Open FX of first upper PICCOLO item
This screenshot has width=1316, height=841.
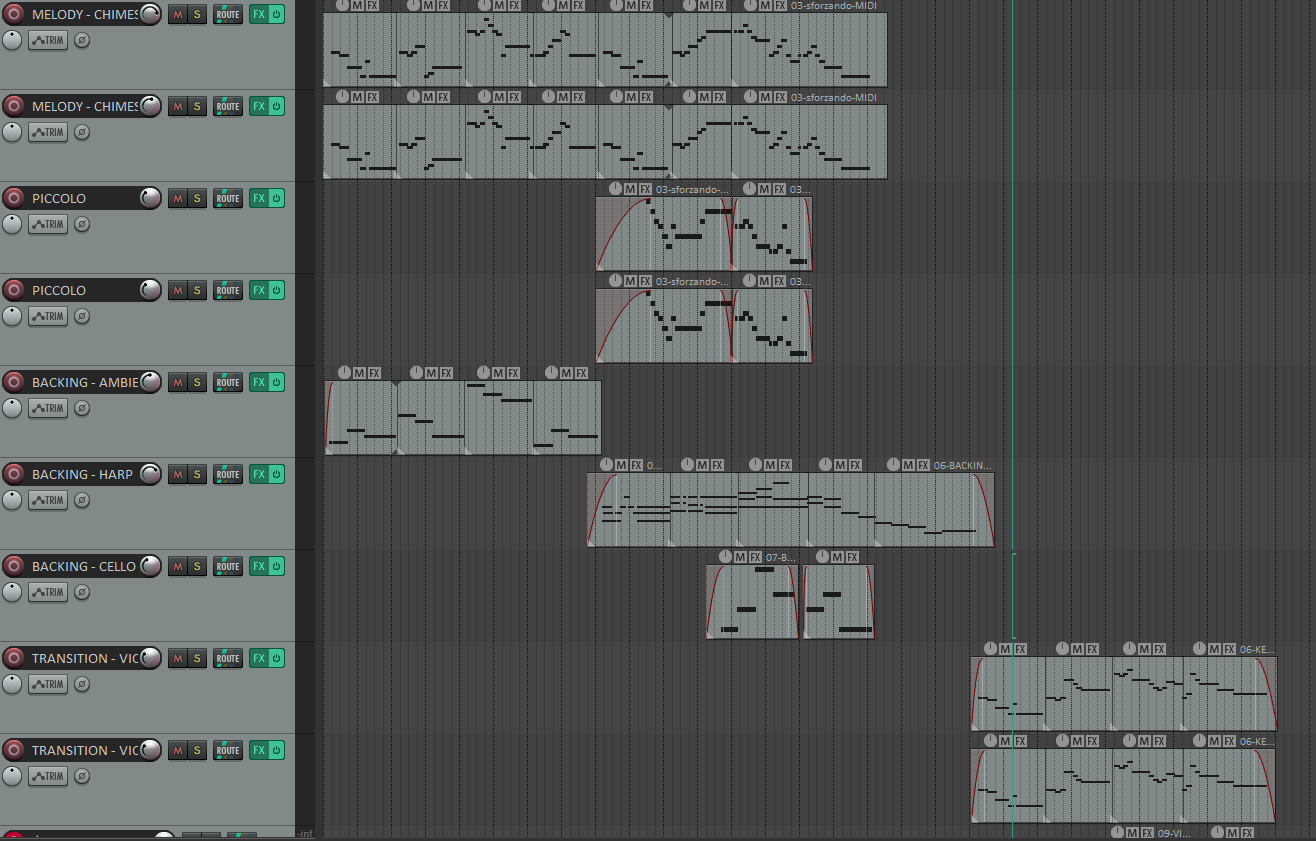click(646, 188)
